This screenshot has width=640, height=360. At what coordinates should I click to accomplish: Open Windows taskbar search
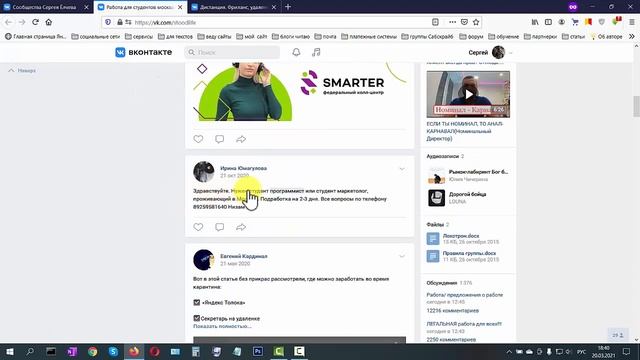point(30,351)
